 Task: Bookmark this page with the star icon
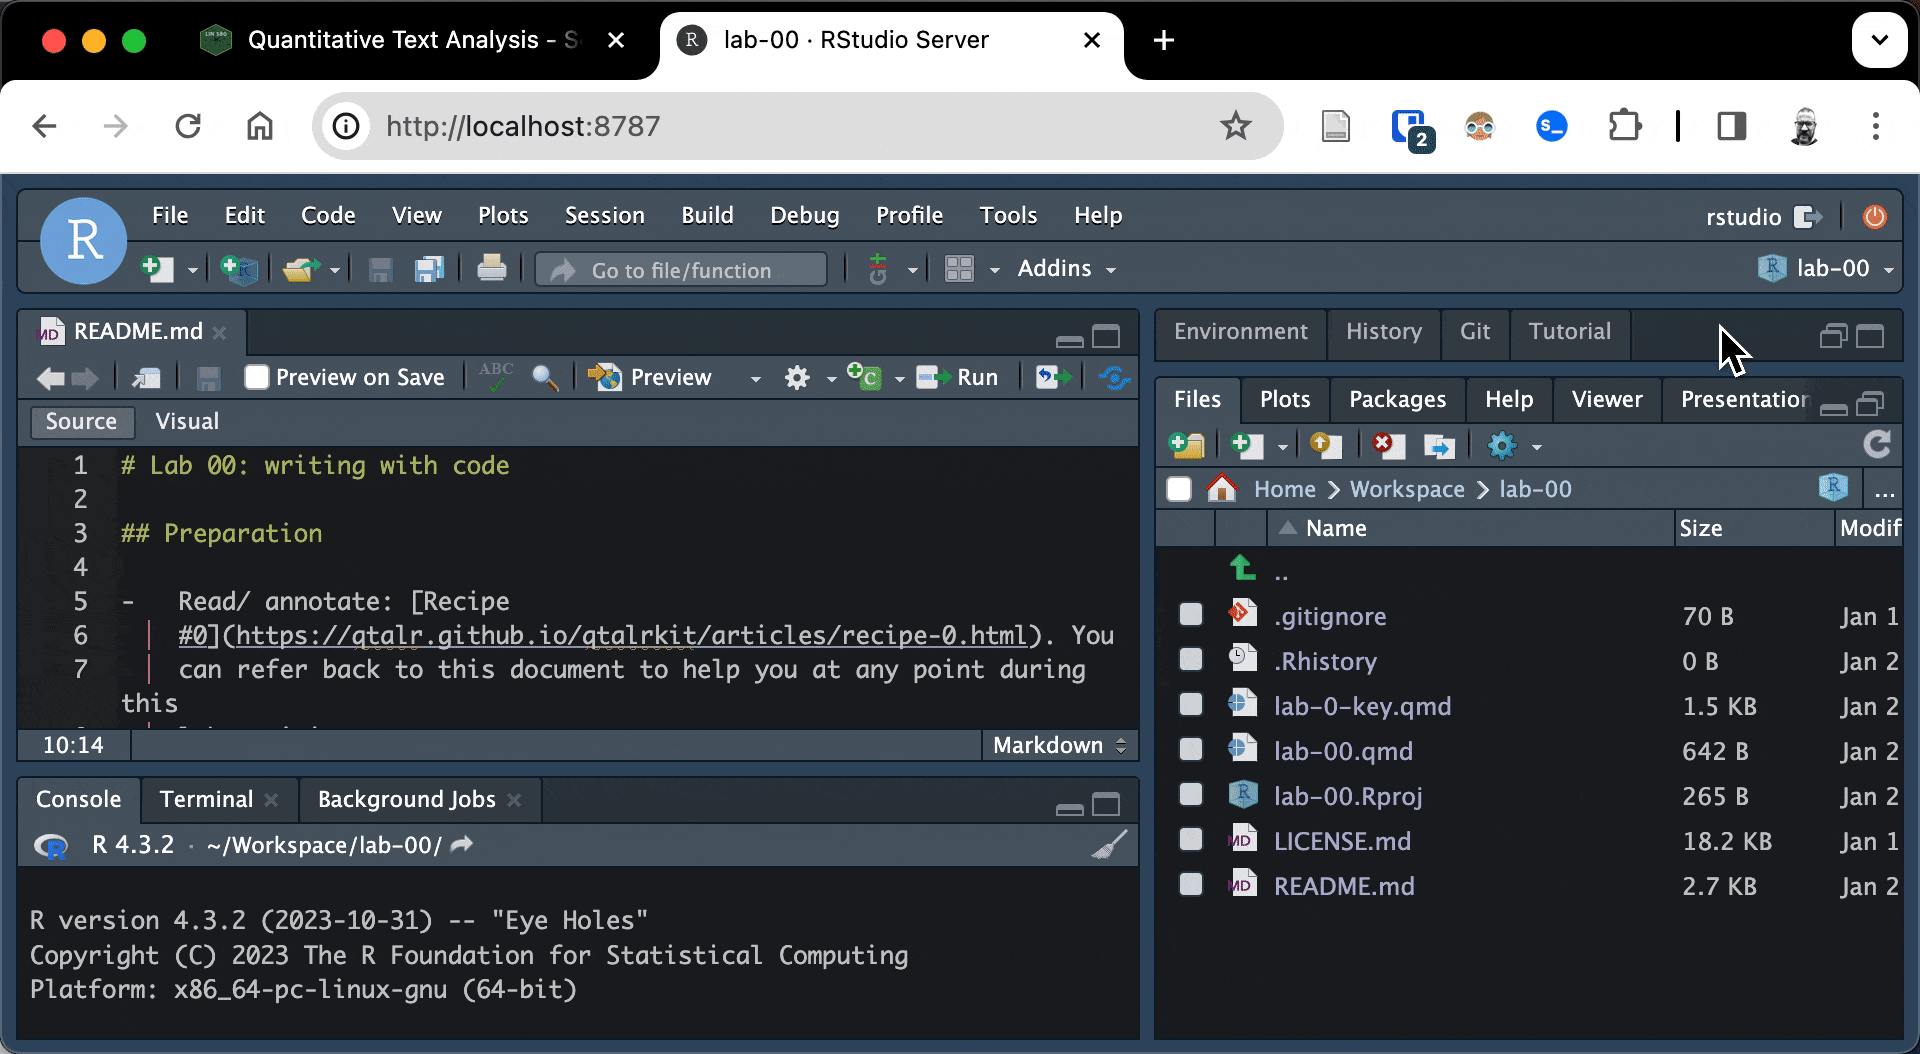tap(1236, 127)
